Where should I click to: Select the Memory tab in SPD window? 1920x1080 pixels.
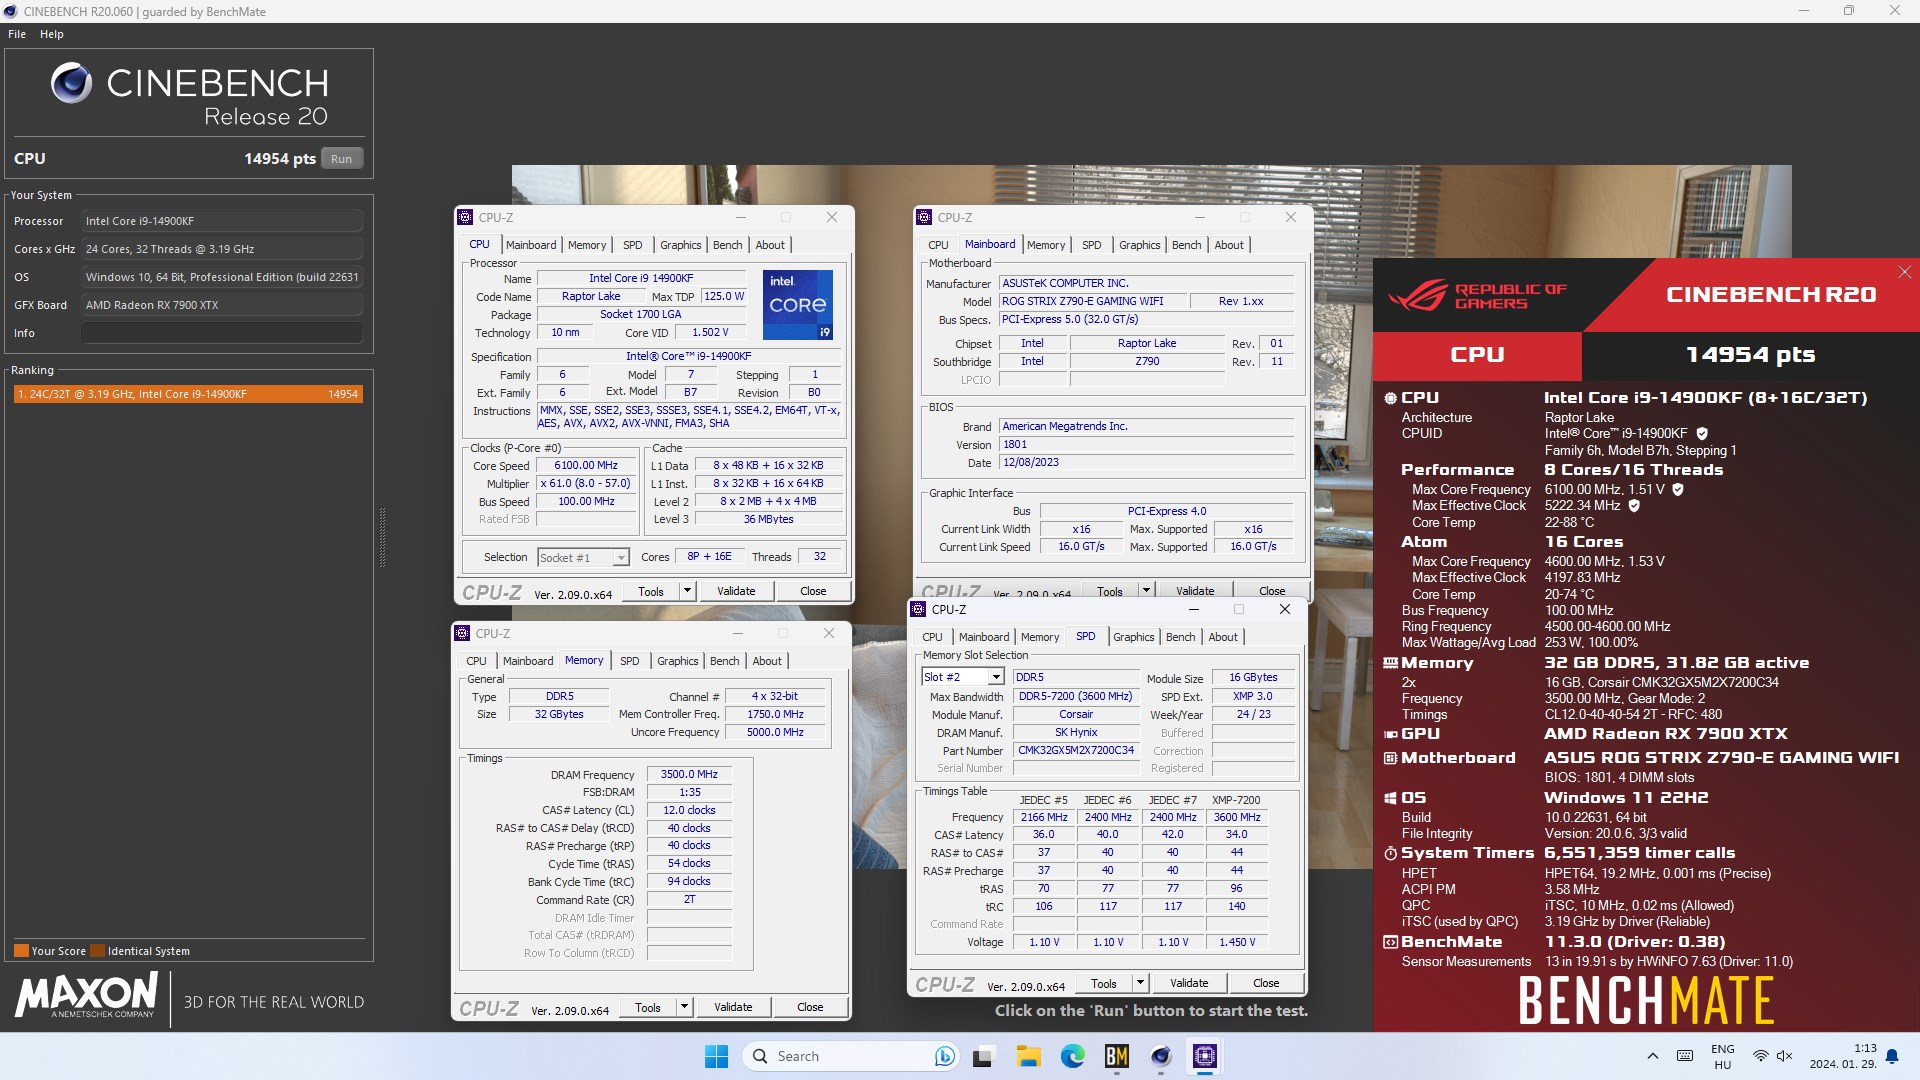tap(1040, 637)
